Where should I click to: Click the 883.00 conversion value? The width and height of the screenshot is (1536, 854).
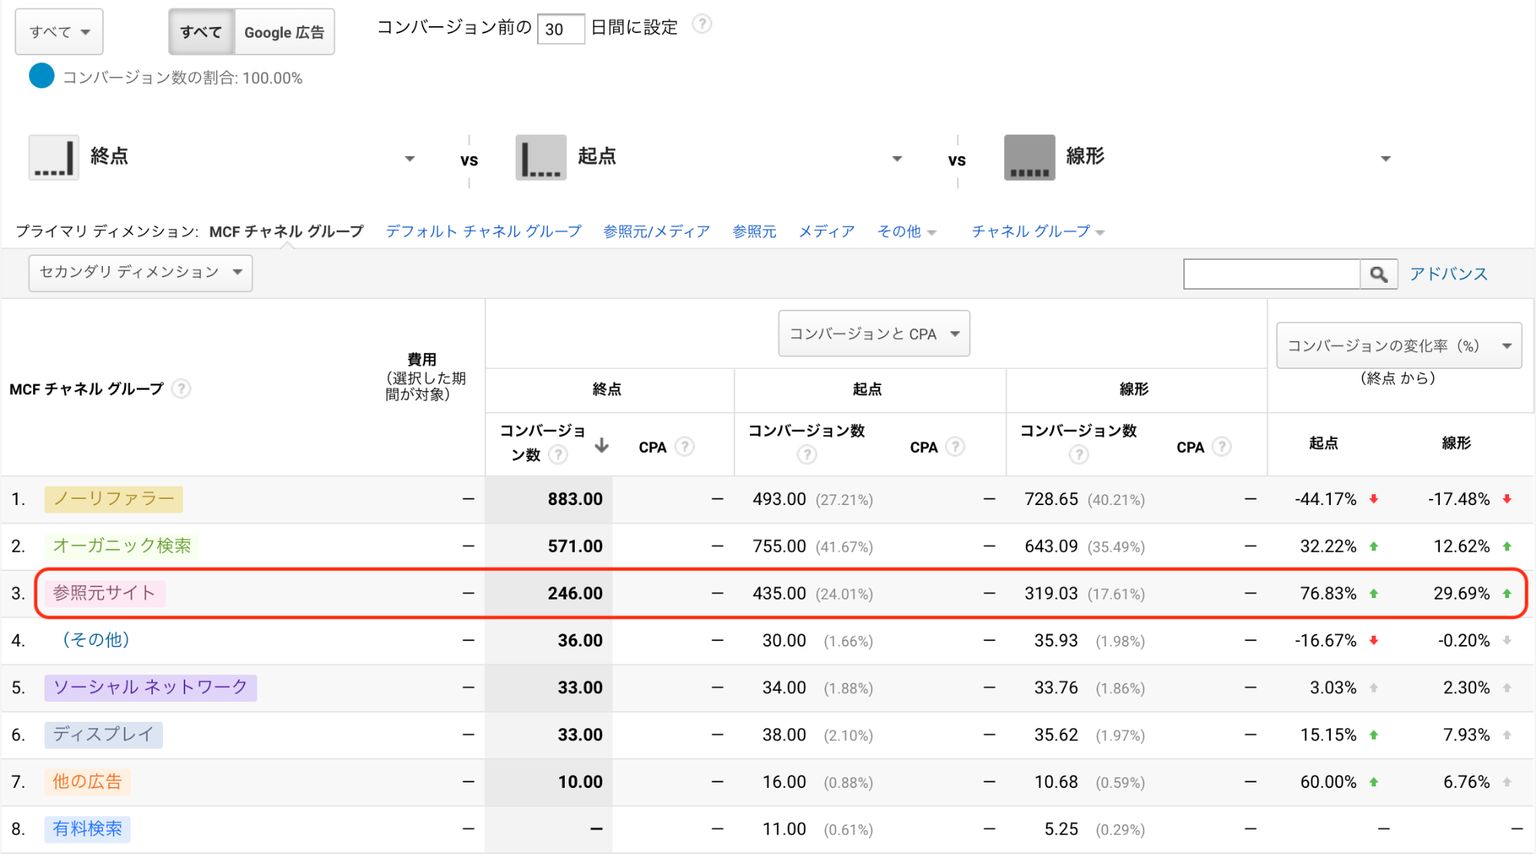click(575, 499)
